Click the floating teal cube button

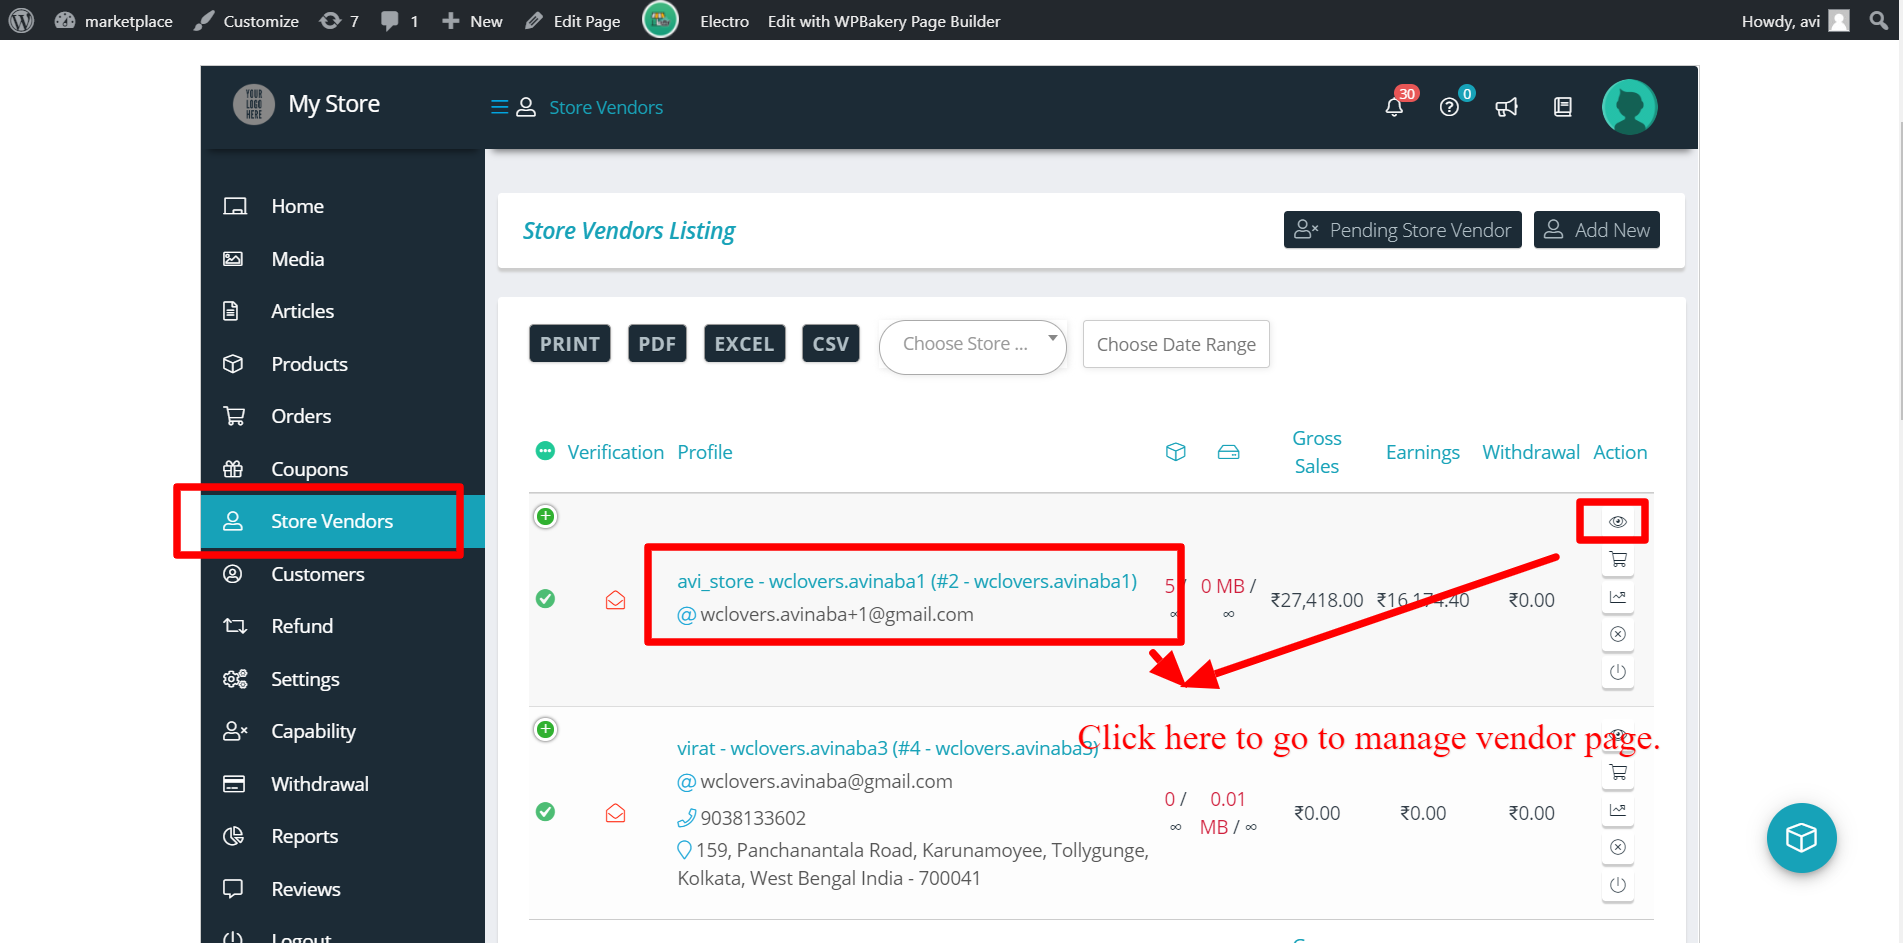pos(1801,837)
